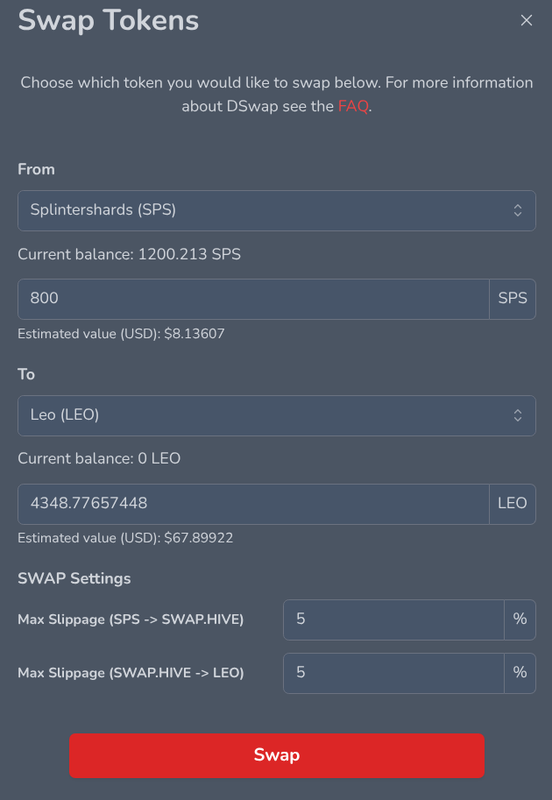The width and height of the screenshot is (552, 800).
Task: Click the red Swap button
Action: [x=277, y=756]
